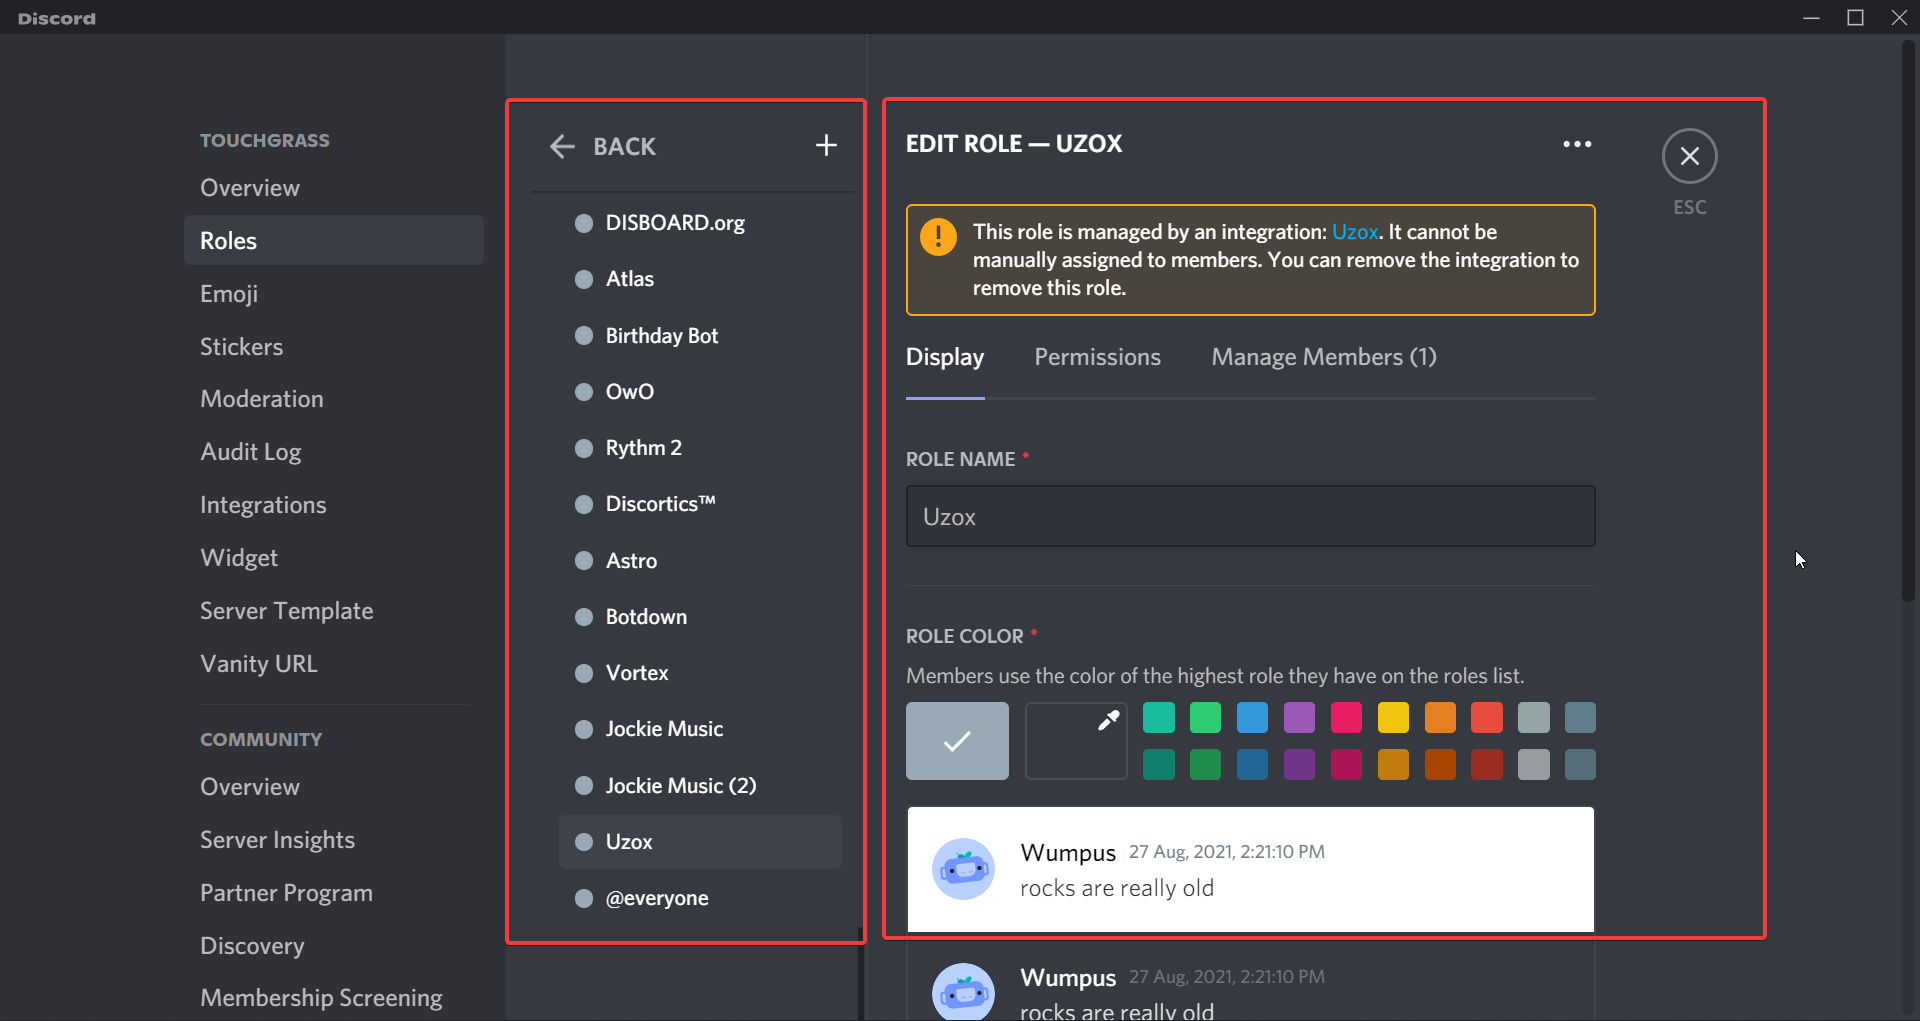1920x1021 pixels.
Task: Select the Birthday Bot role
Action: pos(700,336)
